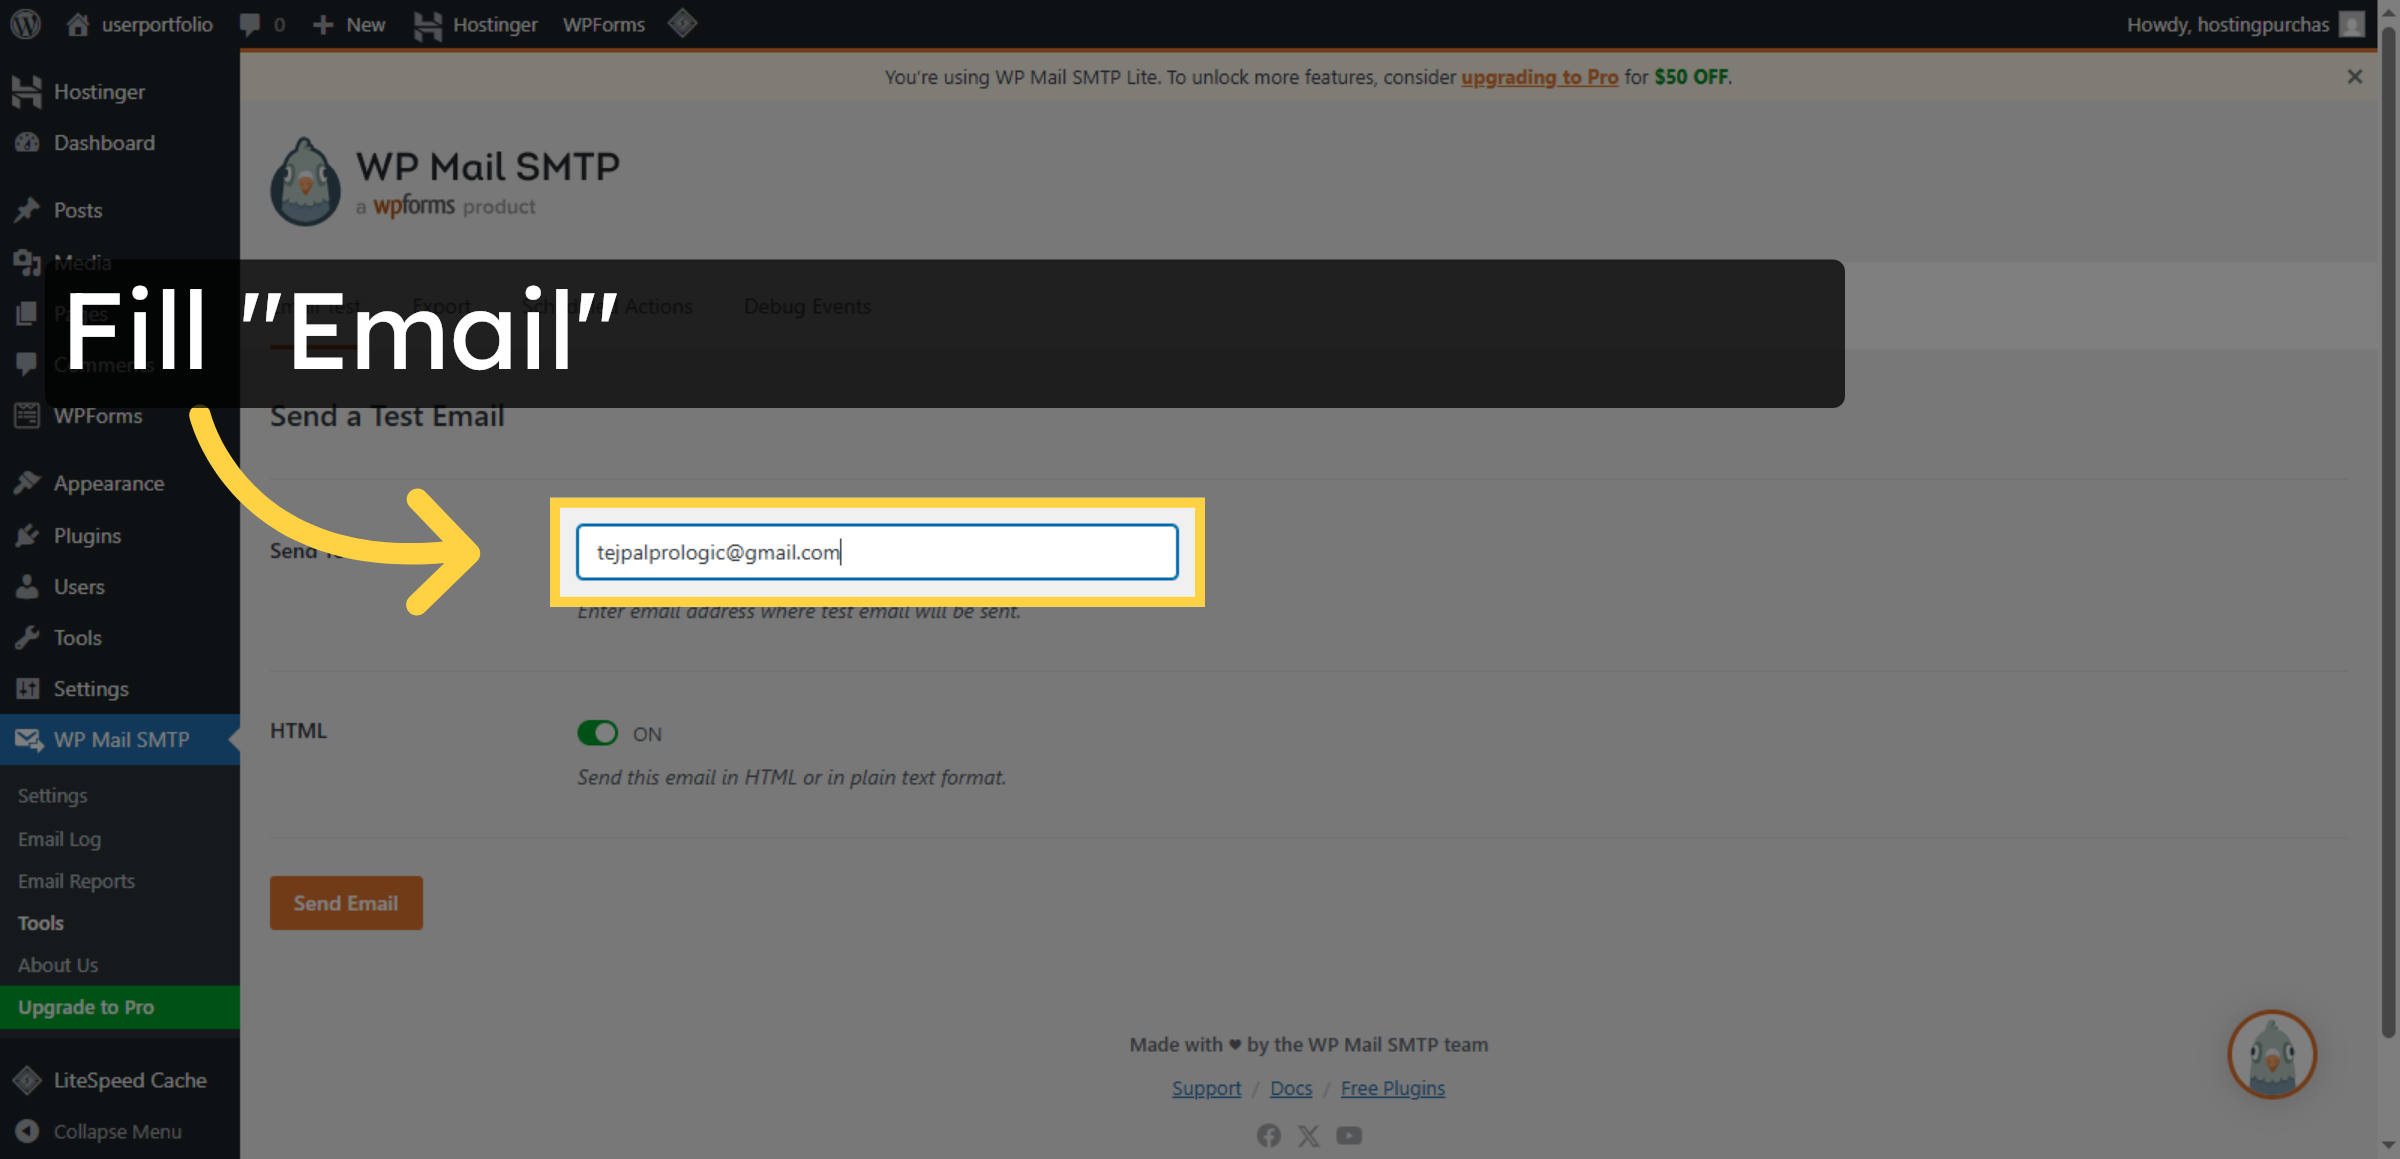
Task: Open the comments bubble in the top bar
Action: 250,24
